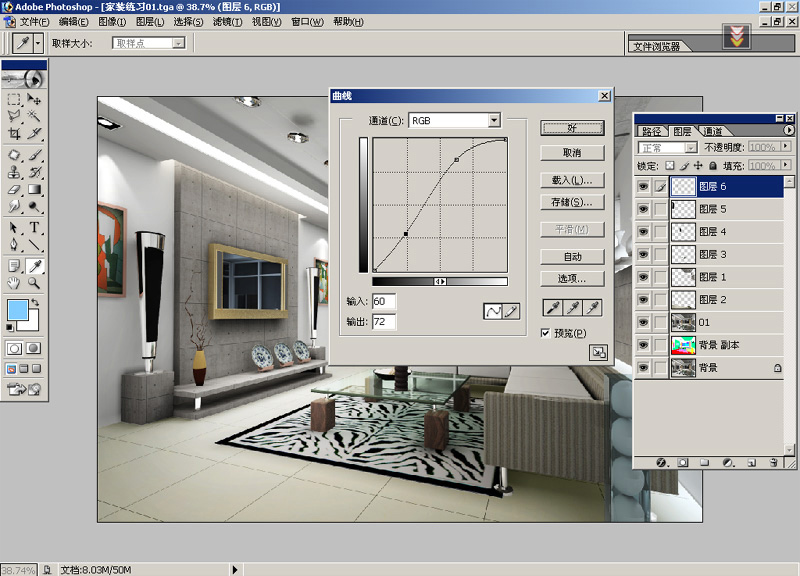The width and height of the screenshot is (800, 576).
Task: Select the Type (T) tool
Action: (x=35, y=228)
